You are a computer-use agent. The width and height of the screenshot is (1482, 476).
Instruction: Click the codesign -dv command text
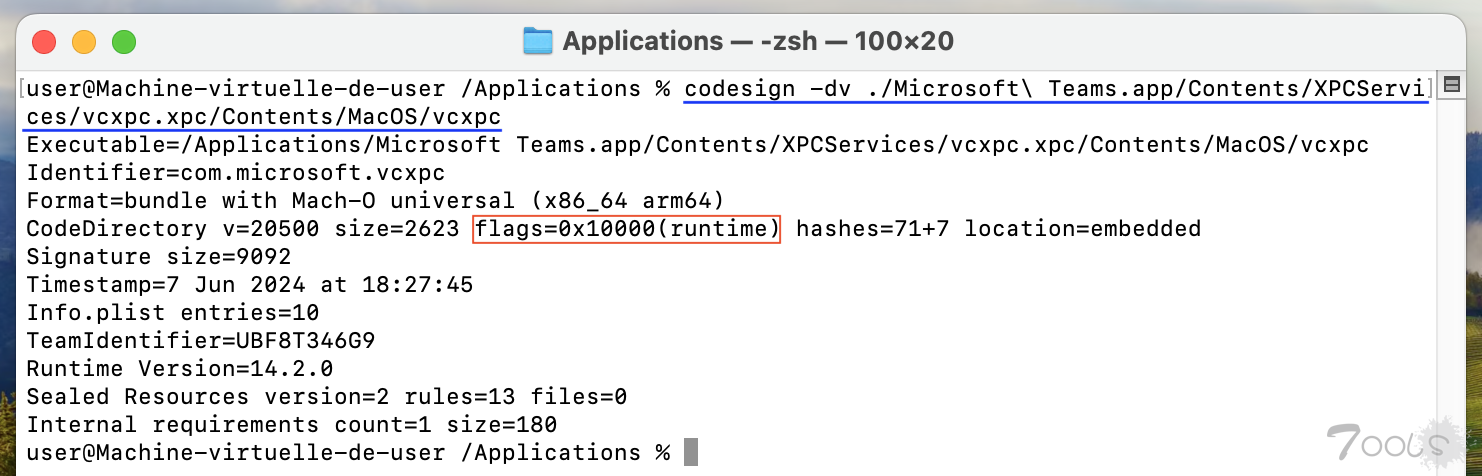[1058, 89]
